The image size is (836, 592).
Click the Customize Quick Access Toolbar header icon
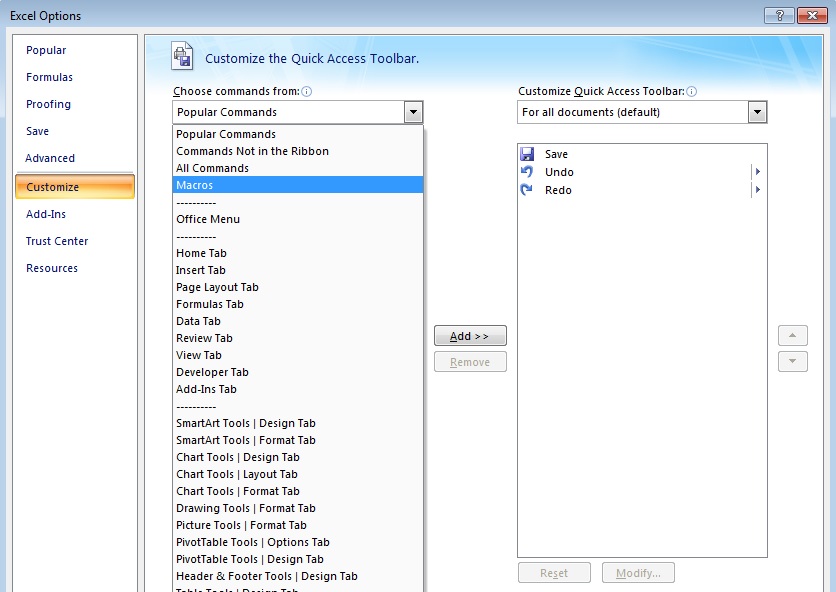pyautogui.click(x=182, y=56)
